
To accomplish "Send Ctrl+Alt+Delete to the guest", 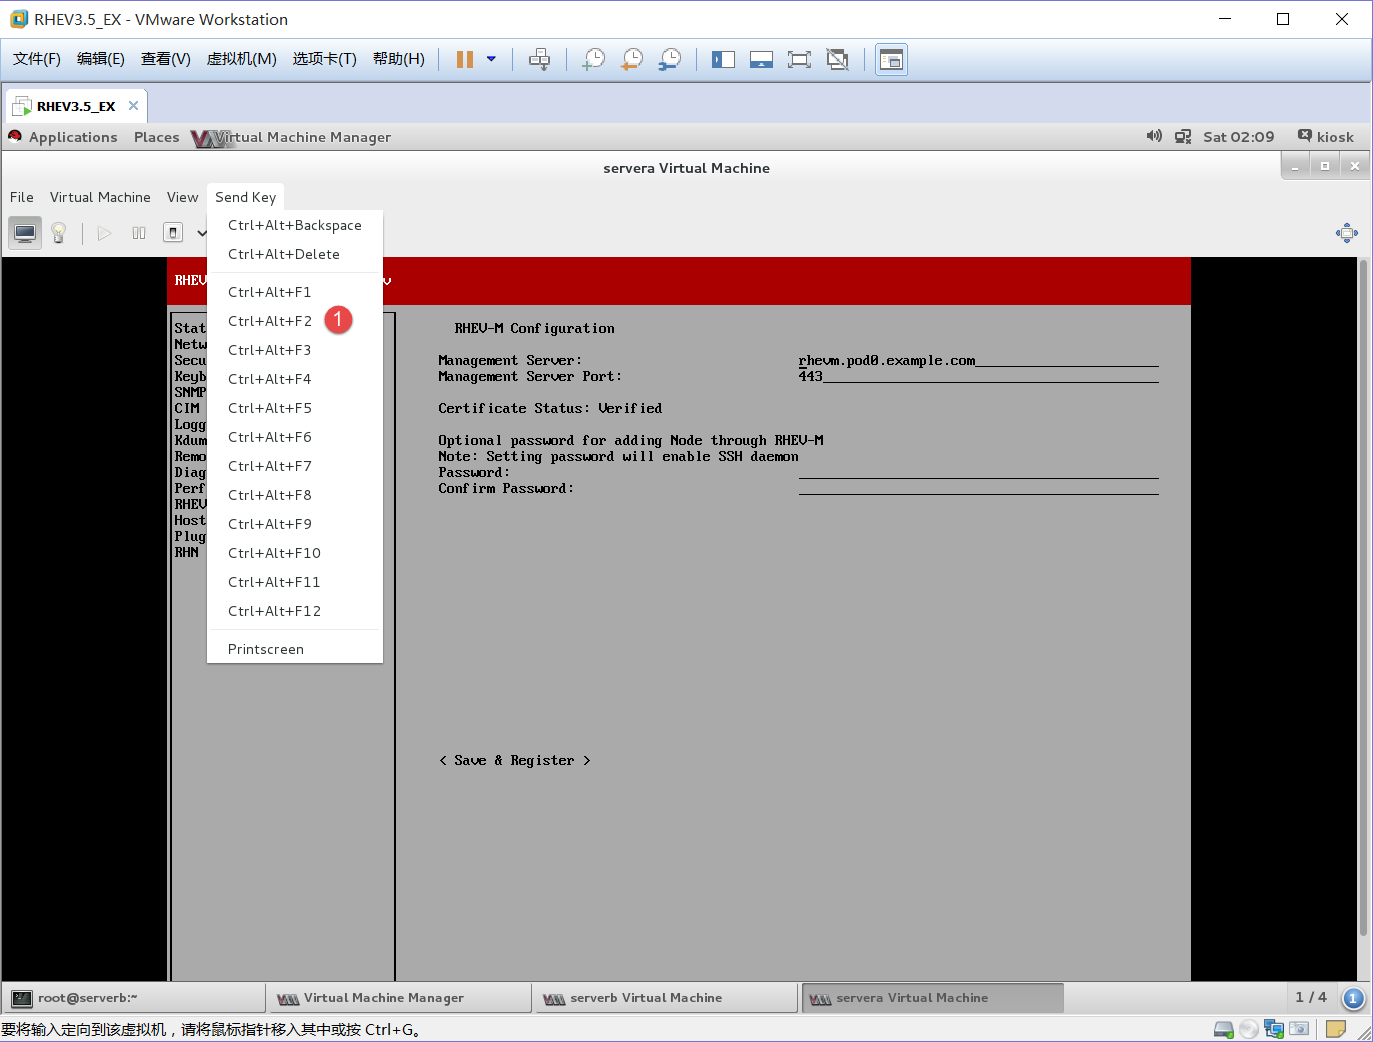I will (x=294, y=254).
